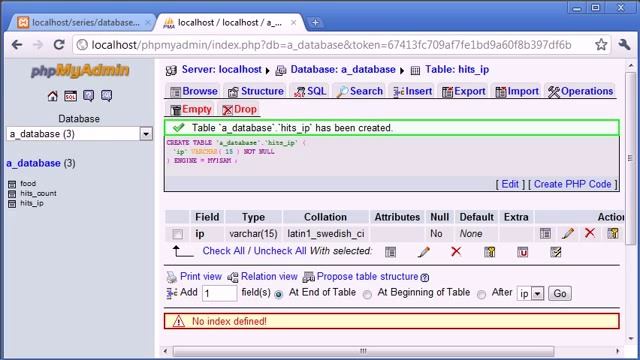Click the a_database (3) sidebar link
Image resolution: width=640 pixels, height=360 pixels.
pyautogui.click(x=41, y=163)
